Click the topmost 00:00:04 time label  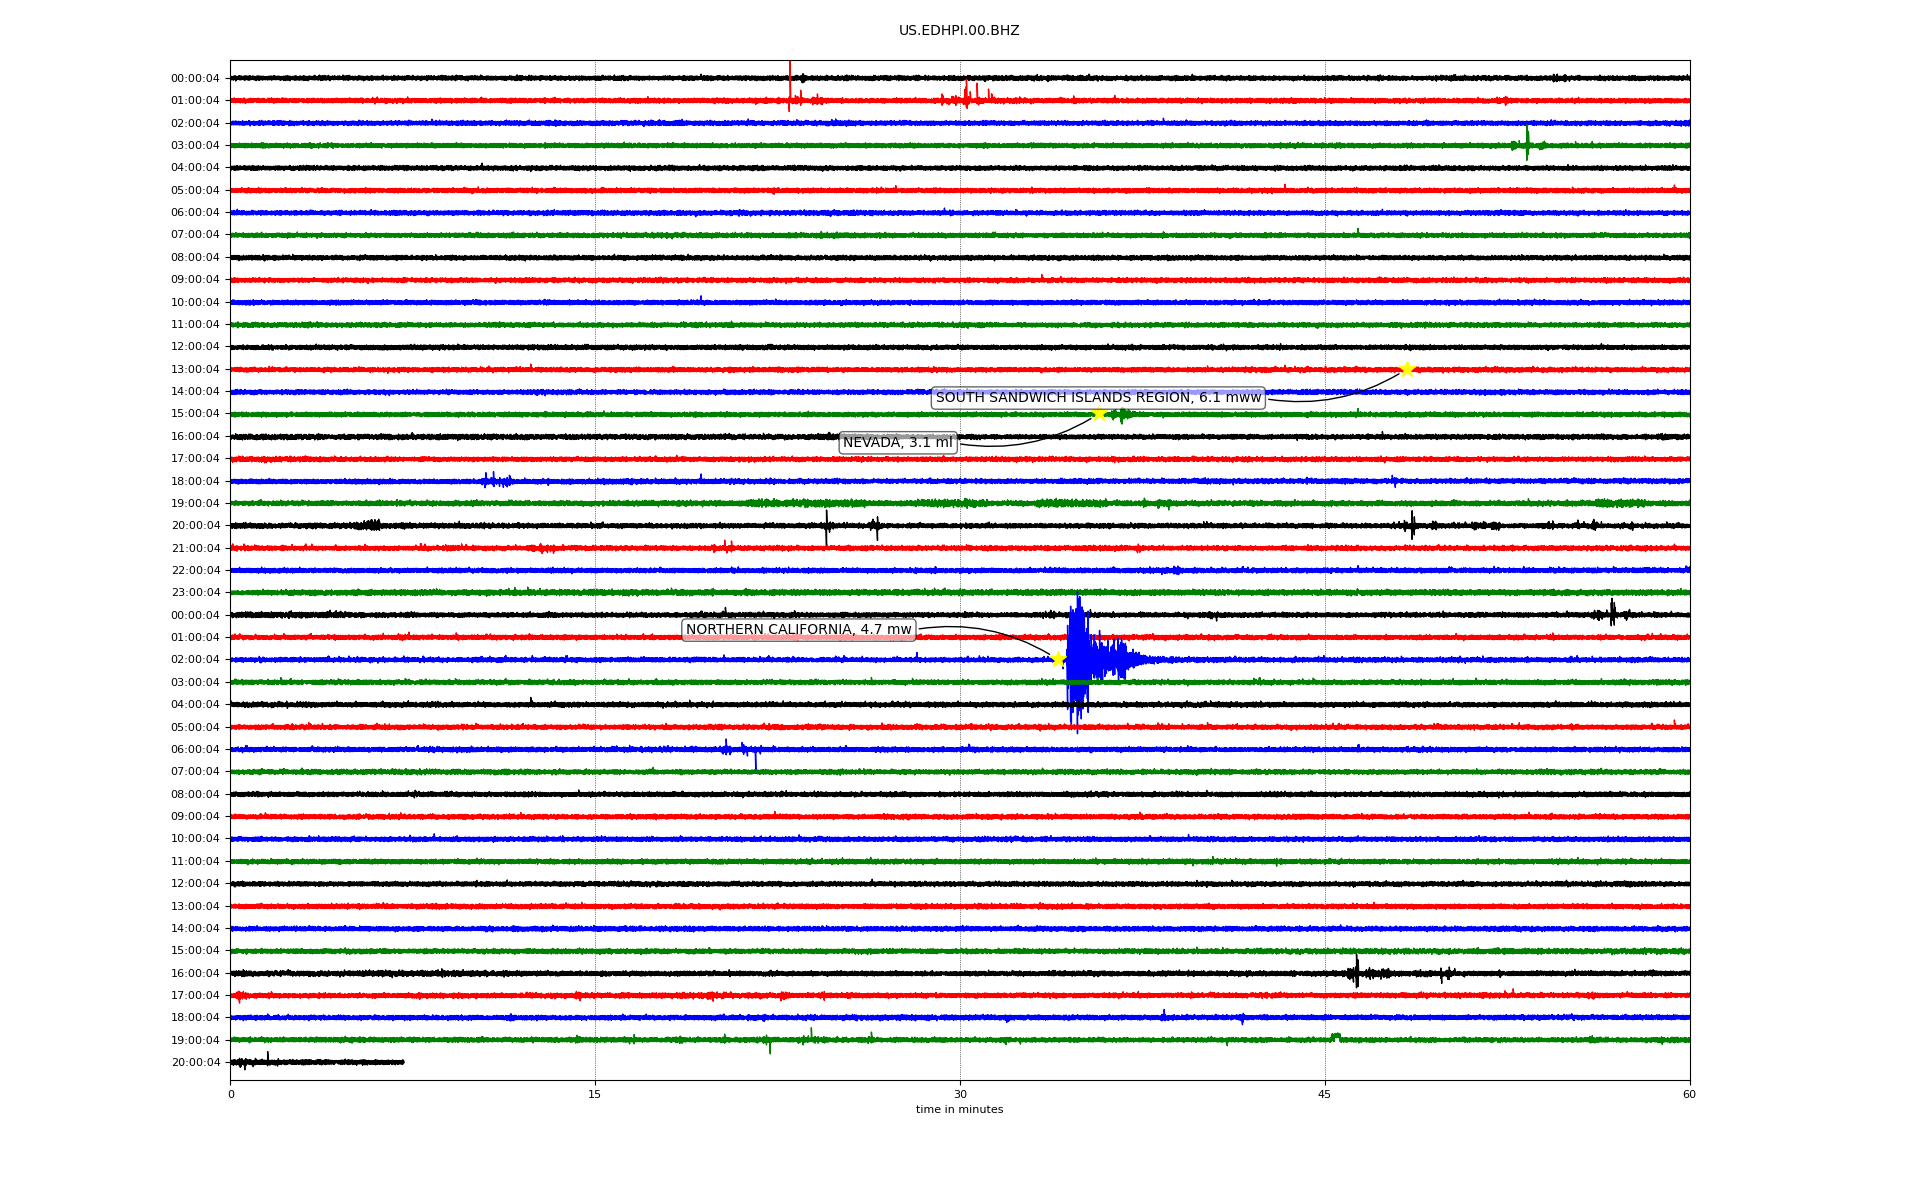[x=195, y=78]
